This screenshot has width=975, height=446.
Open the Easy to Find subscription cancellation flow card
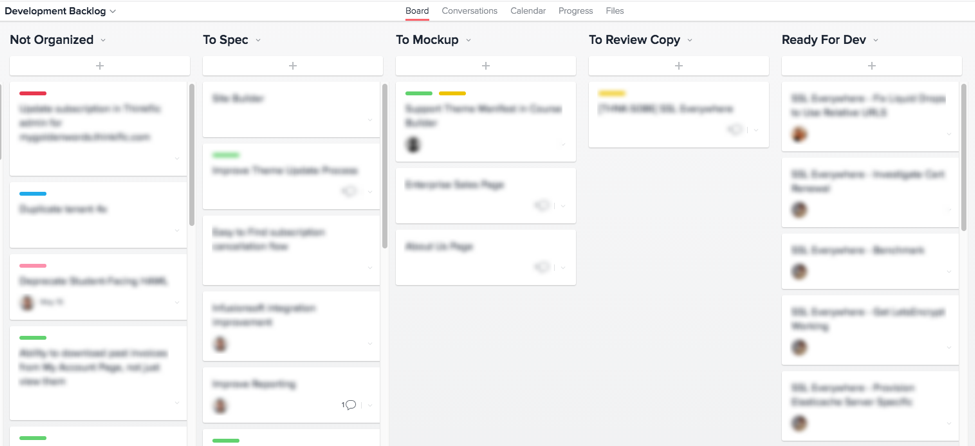[x=291, y=250]
